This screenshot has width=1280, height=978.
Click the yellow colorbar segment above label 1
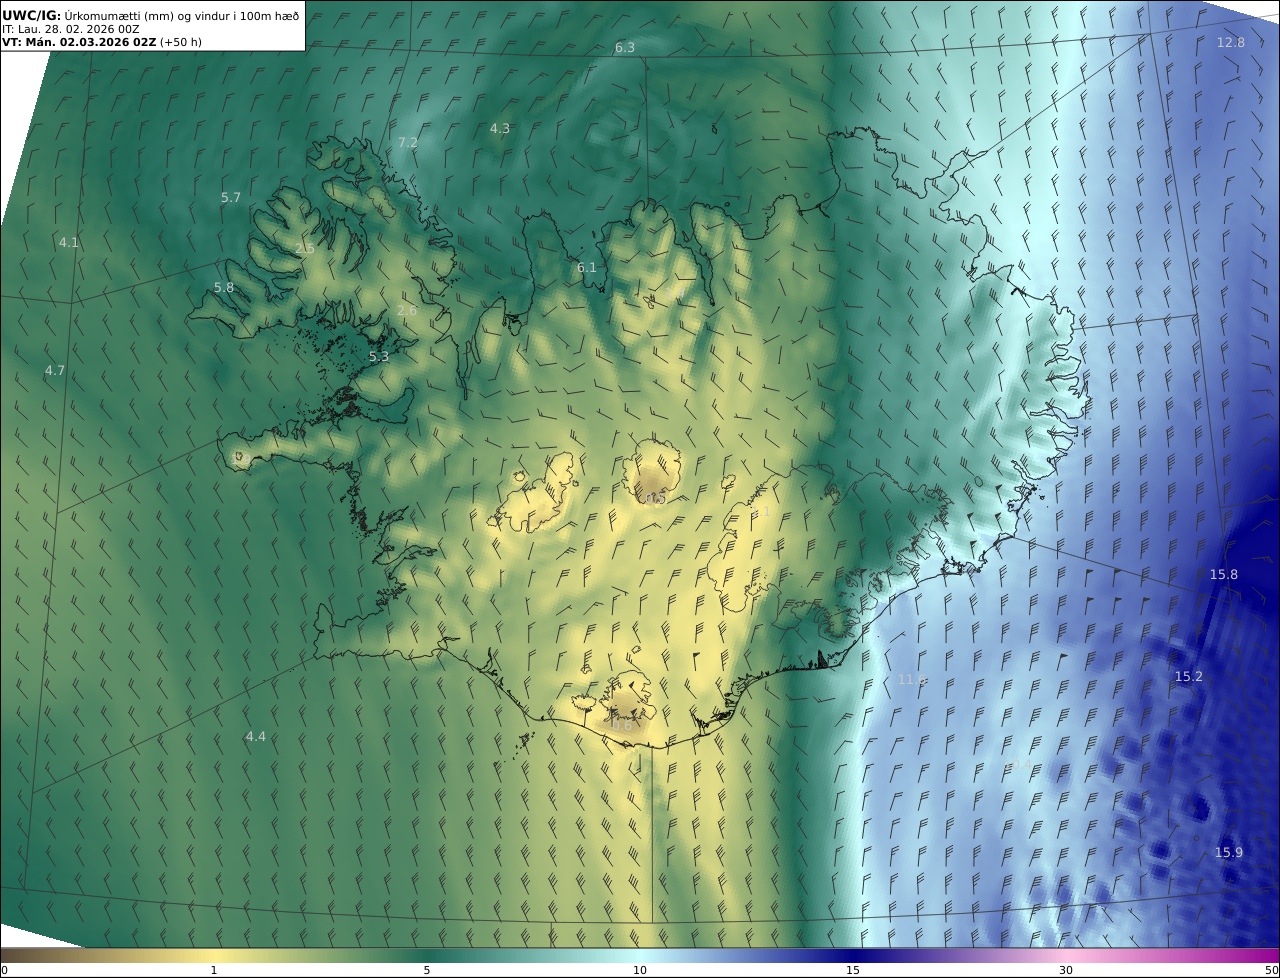[x=214, y=955]
